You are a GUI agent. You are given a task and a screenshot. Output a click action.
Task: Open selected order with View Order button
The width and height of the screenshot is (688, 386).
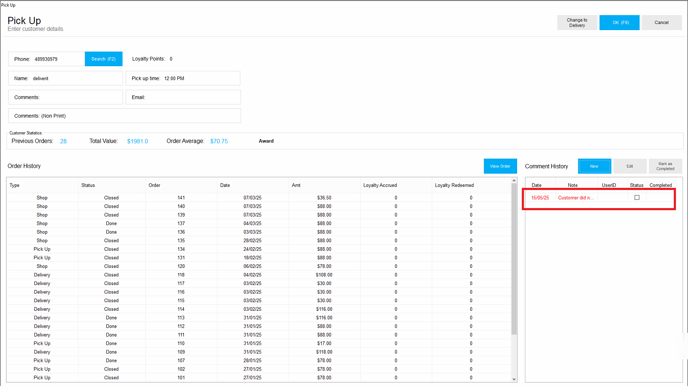500,166
